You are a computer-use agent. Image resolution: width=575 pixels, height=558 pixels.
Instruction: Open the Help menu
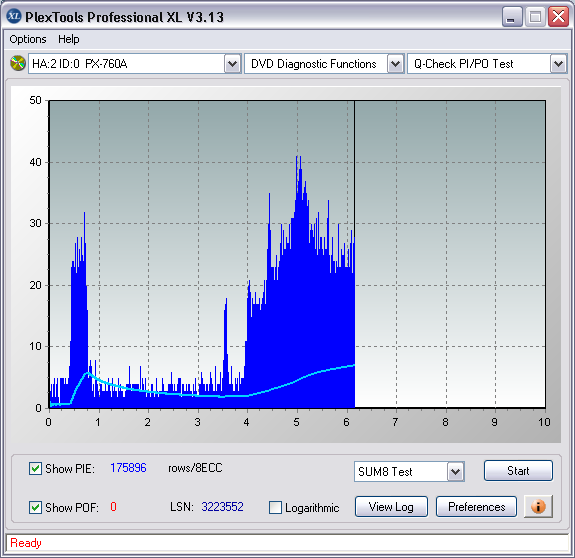[69, 39]
